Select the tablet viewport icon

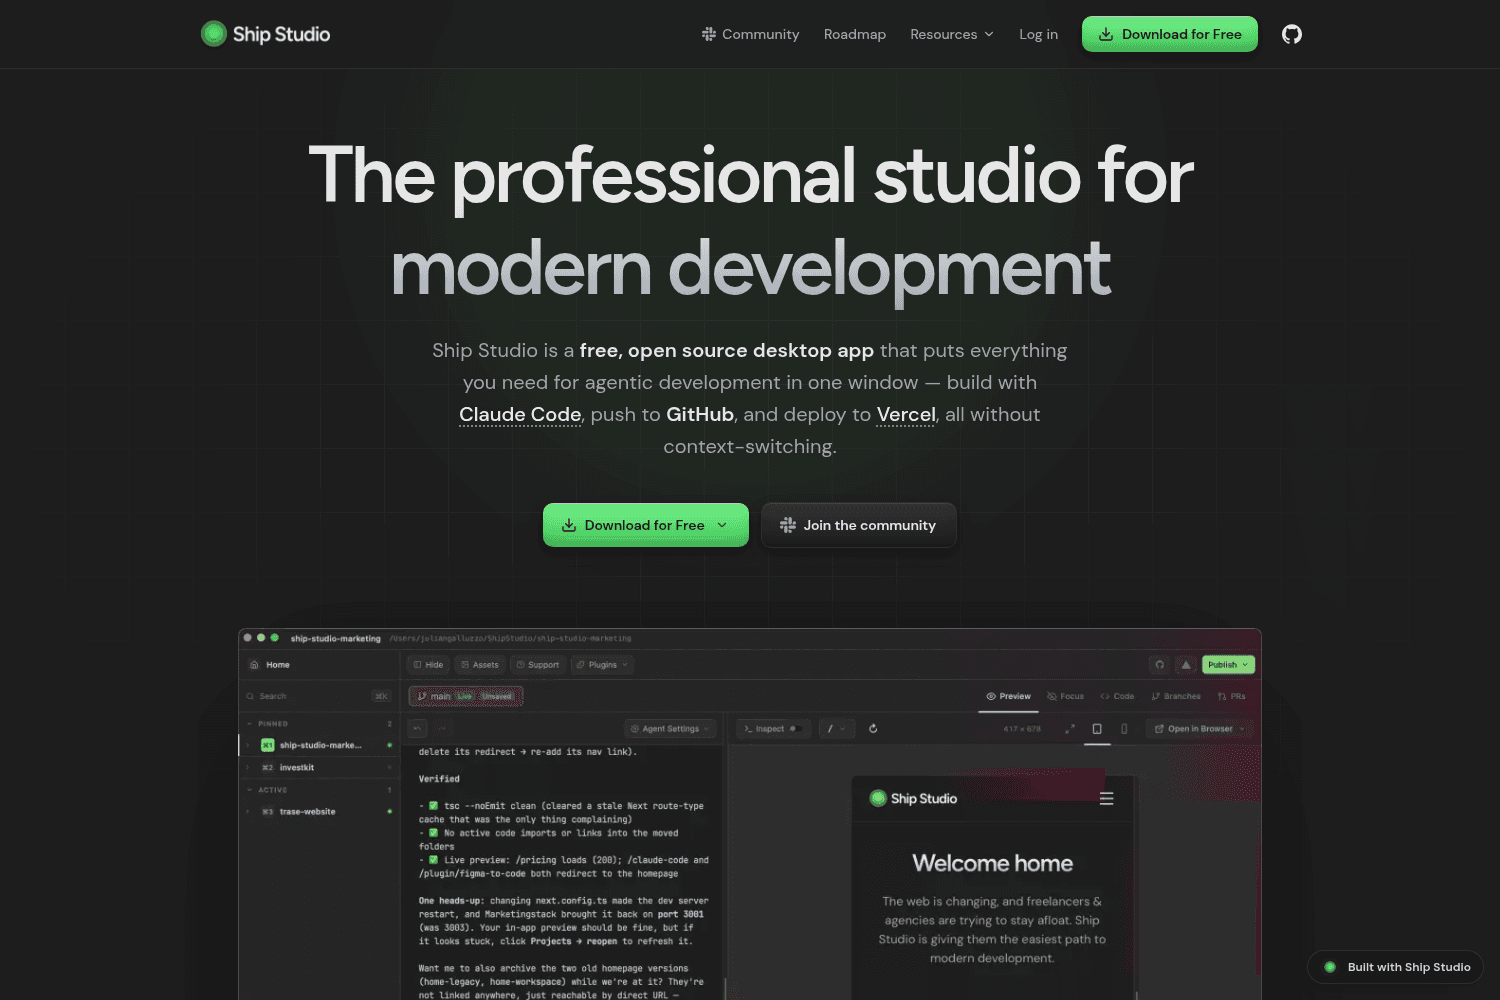(x=1097, y=729)
